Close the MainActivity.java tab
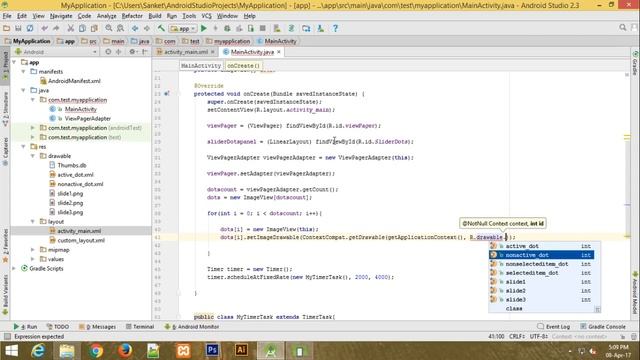This screenshot has height=360, width=640. [279, 52]
